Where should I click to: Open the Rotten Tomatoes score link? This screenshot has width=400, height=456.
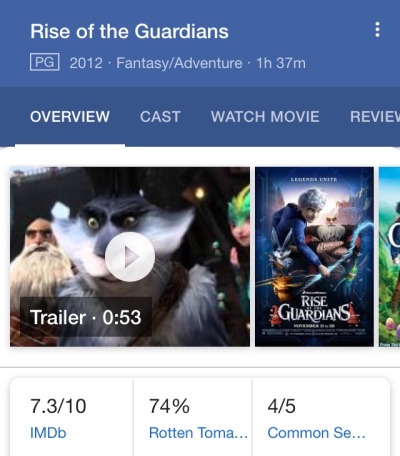tap(198, 433)
